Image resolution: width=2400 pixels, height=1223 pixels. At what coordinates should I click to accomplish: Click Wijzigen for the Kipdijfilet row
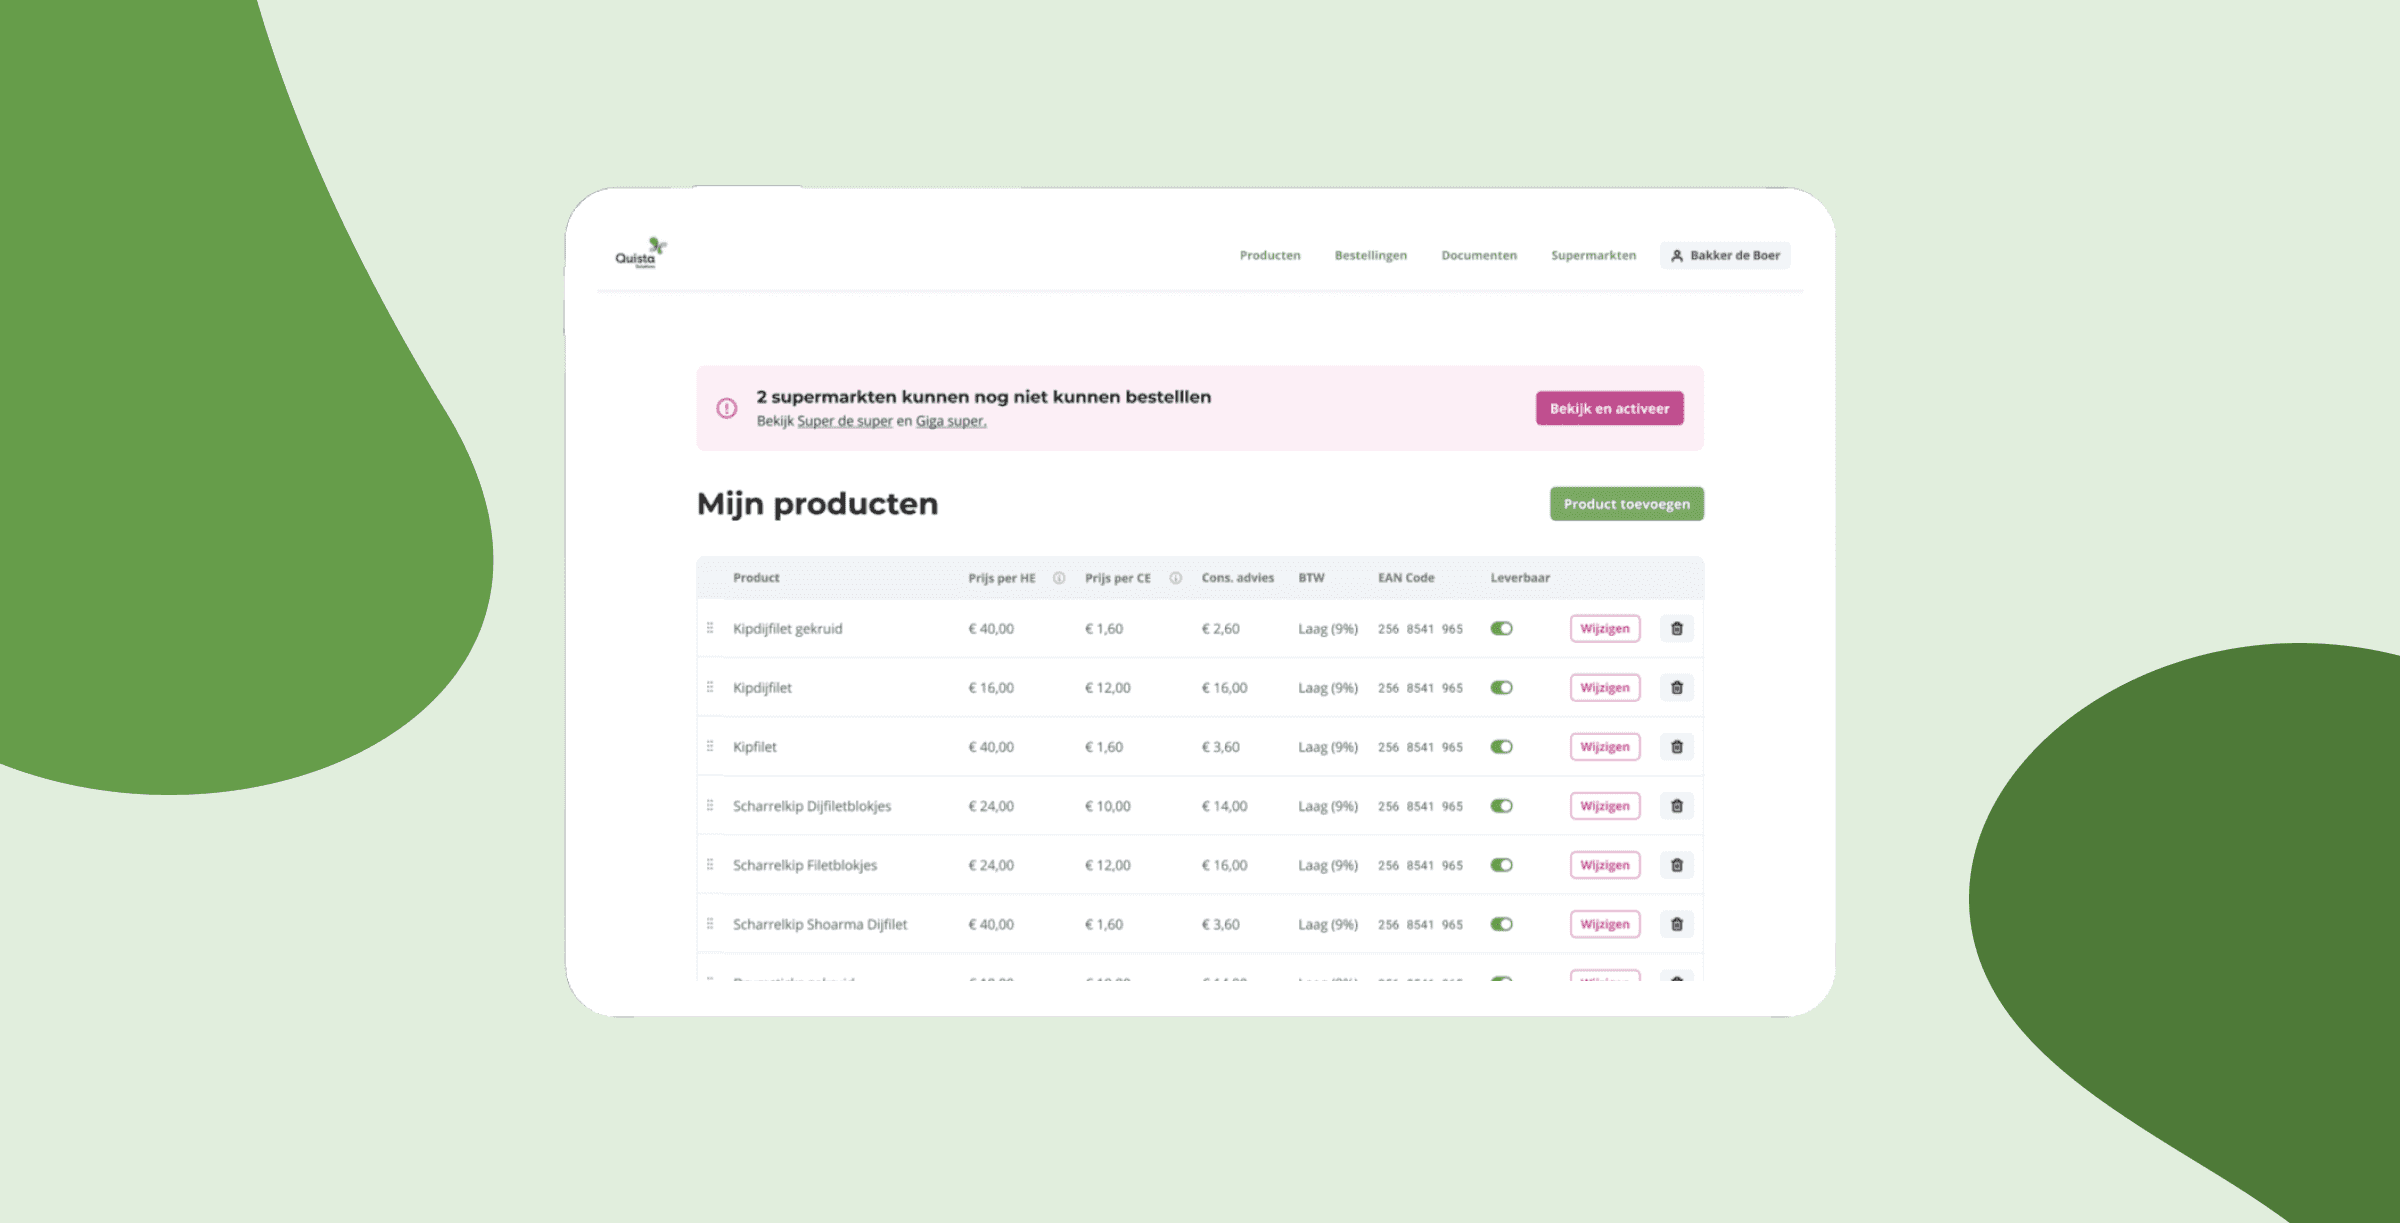pyautogui.click(x=1604, y=688)
